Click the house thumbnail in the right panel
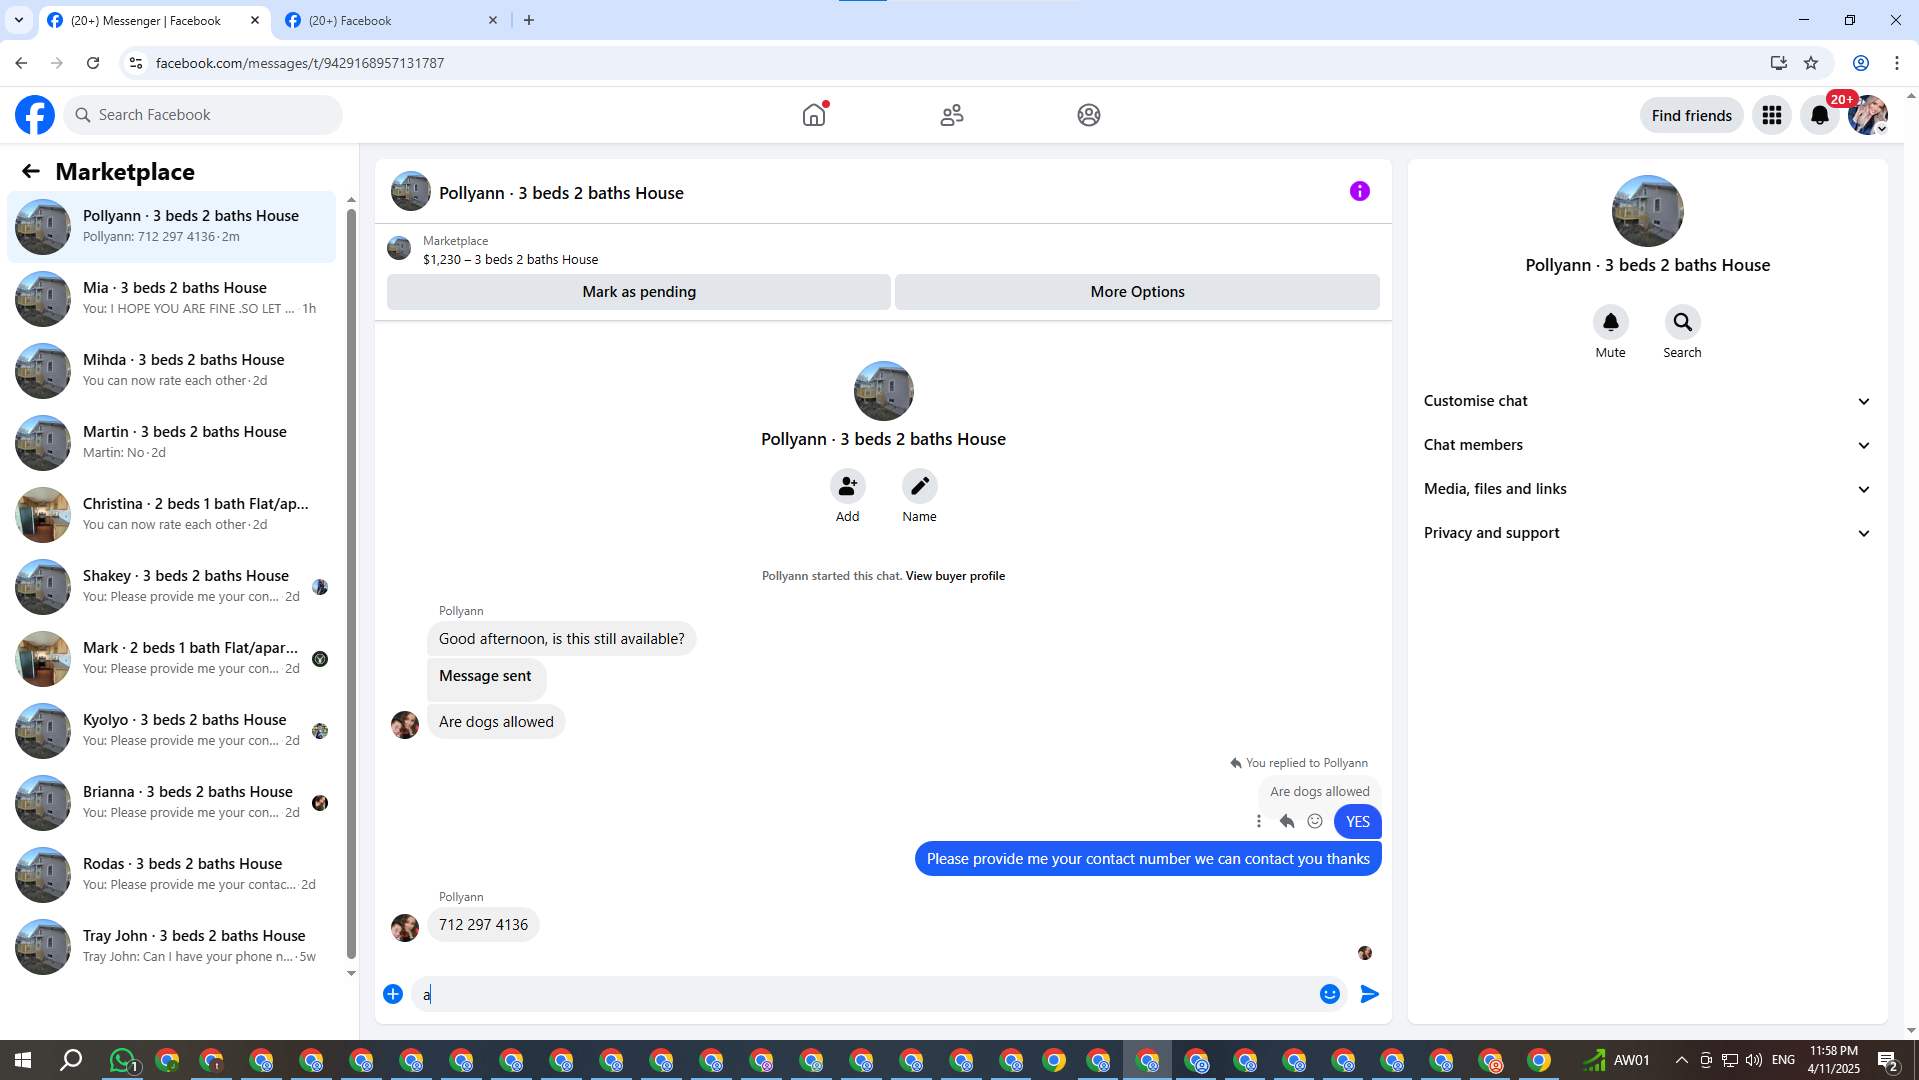This screenshot has height=1080, width=1919. click(1647, 211)
